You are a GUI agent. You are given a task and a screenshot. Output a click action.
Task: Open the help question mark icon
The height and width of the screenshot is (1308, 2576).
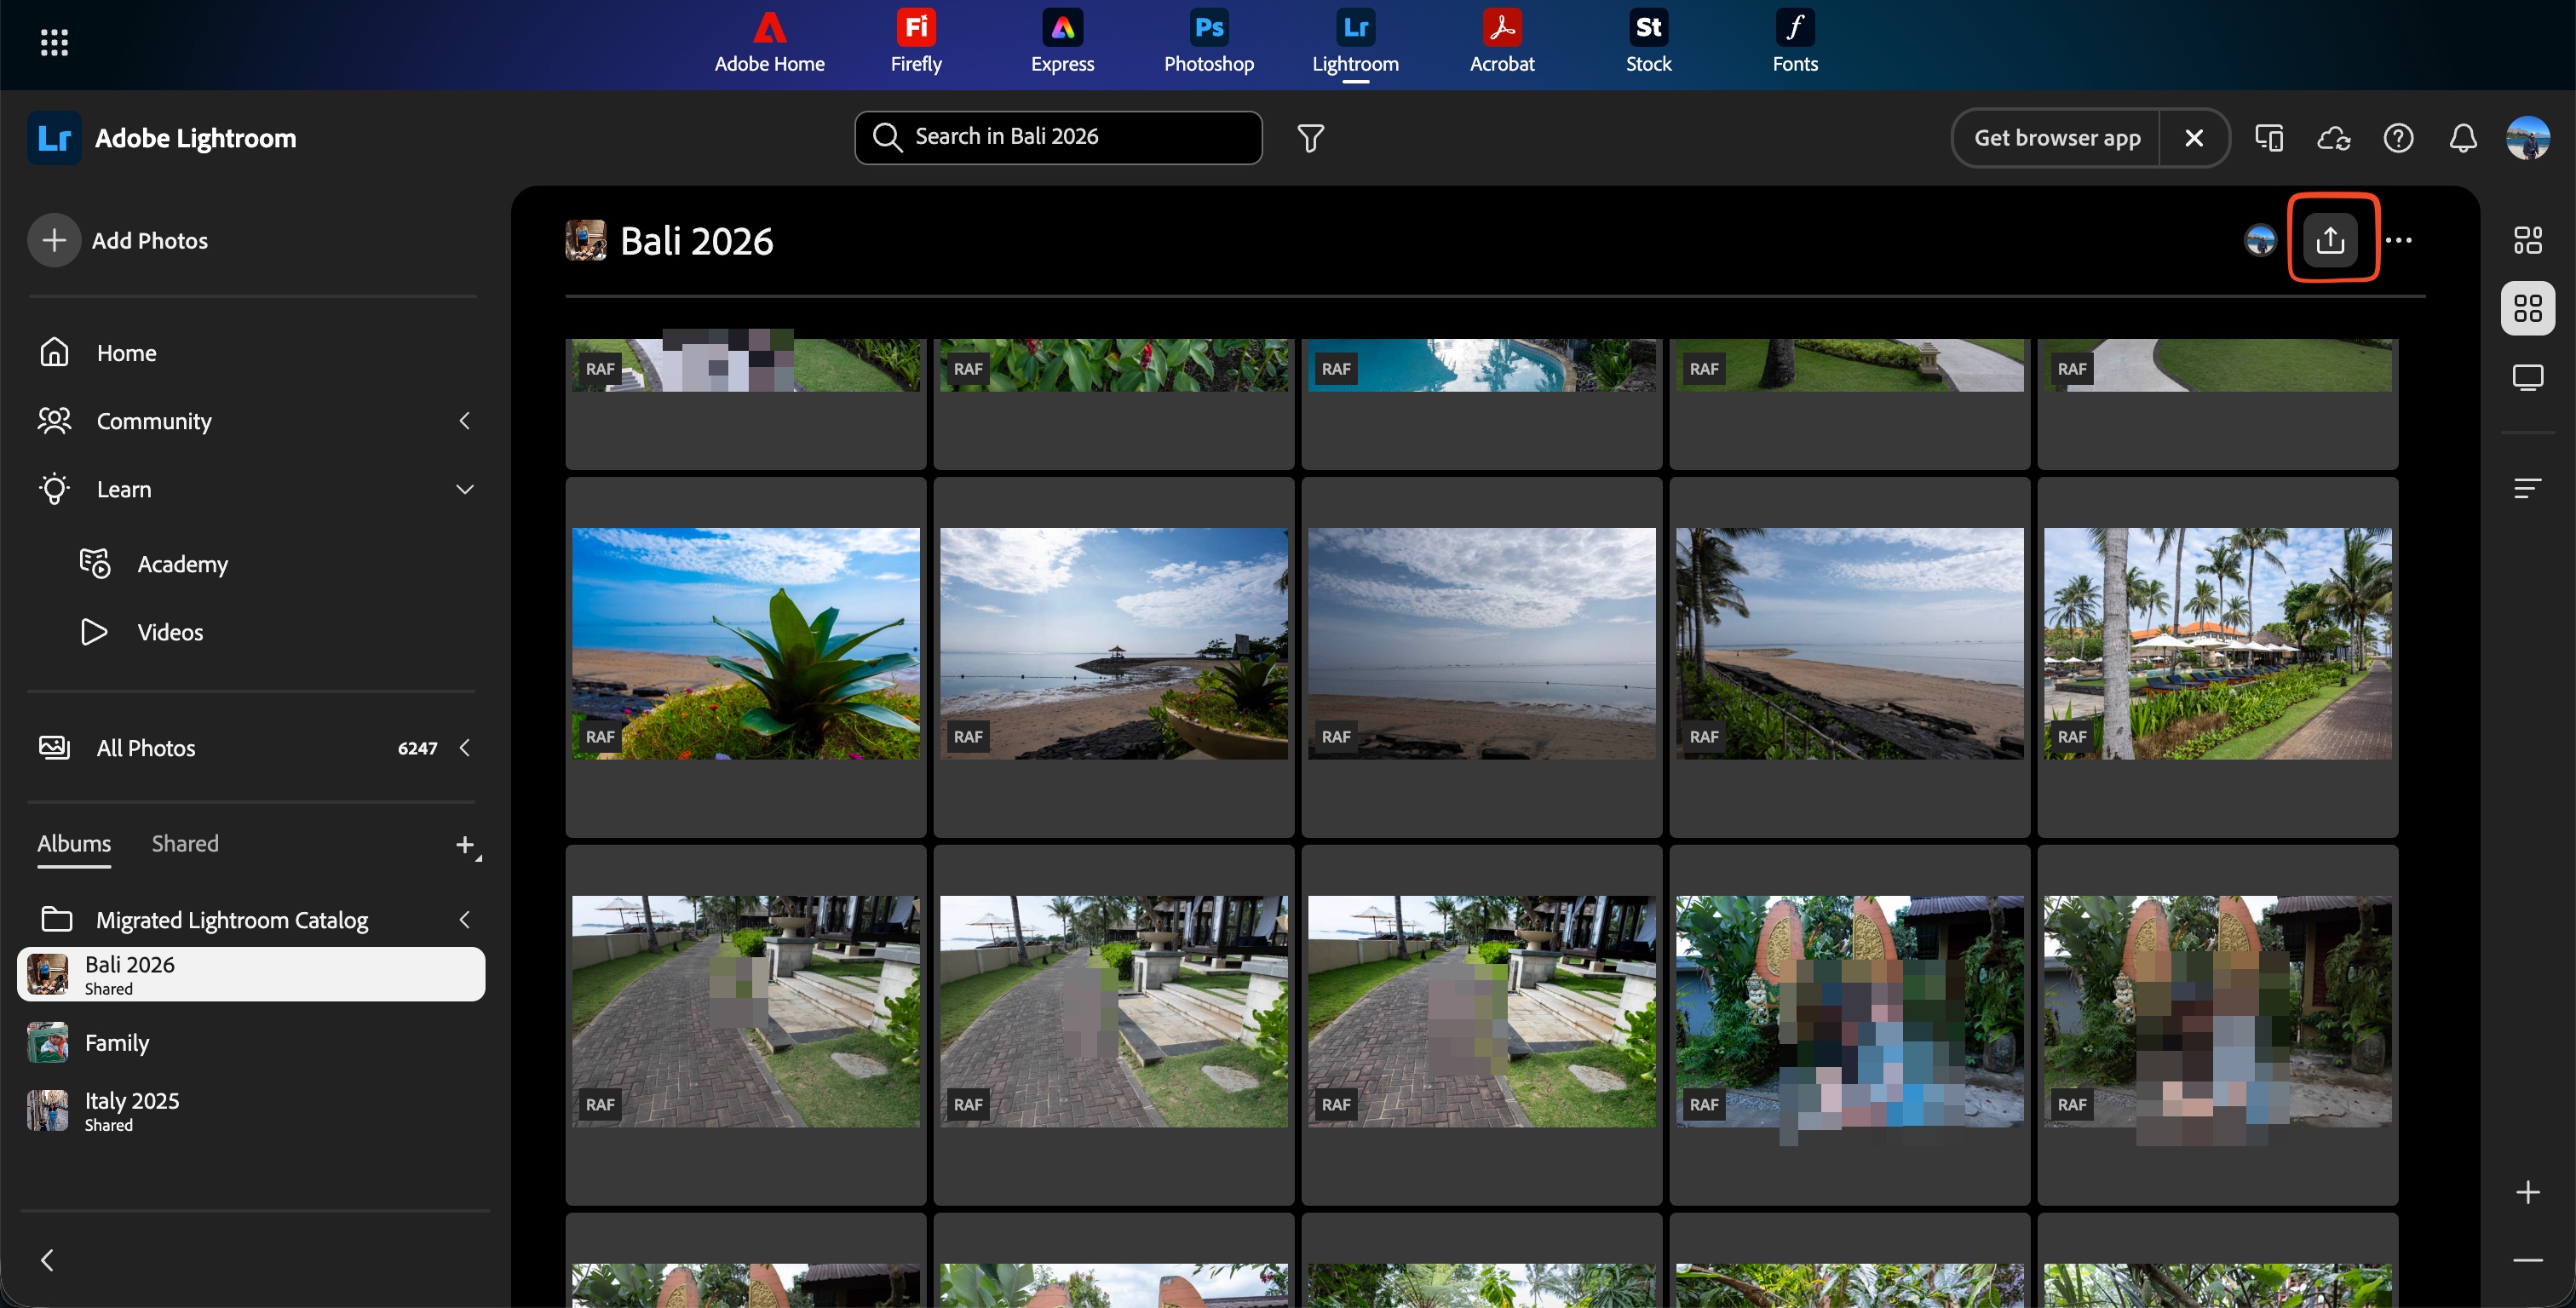2398,138
